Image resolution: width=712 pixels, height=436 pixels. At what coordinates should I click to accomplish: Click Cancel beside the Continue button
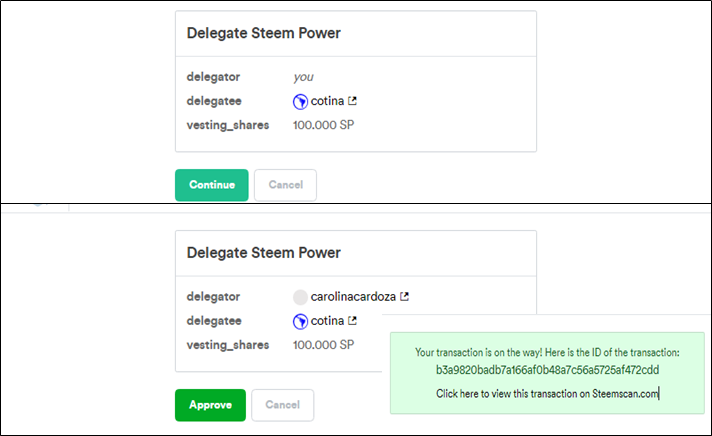click(285, 185)
